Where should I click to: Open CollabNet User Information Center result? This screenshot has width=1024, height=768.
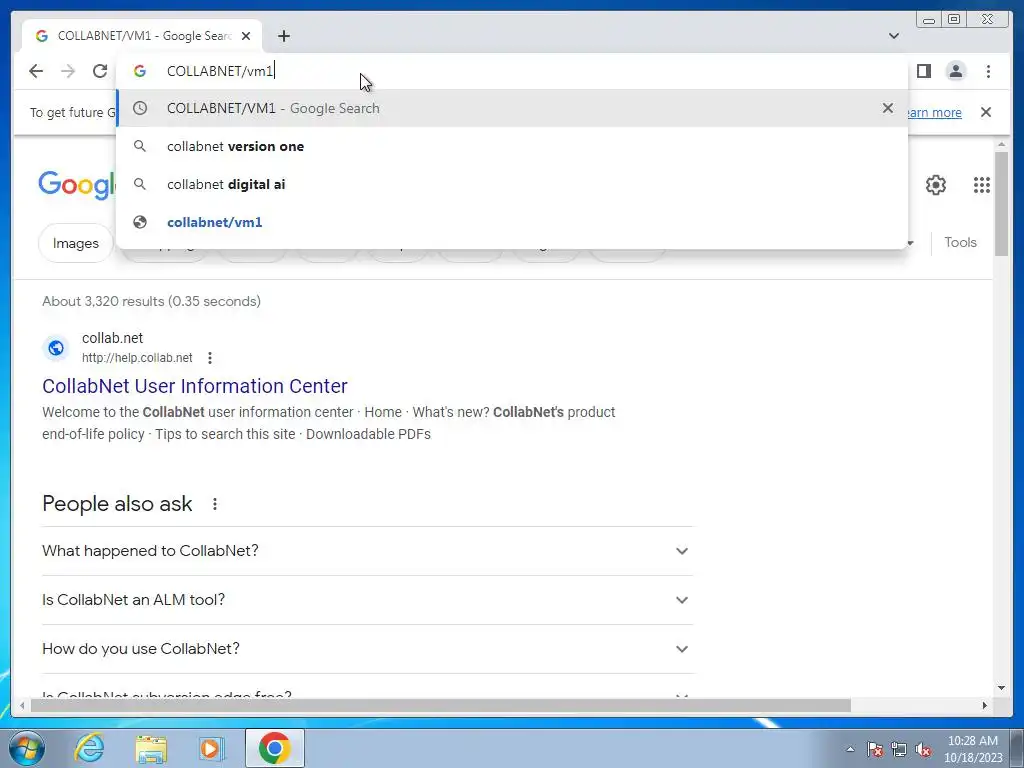[195, 386]
